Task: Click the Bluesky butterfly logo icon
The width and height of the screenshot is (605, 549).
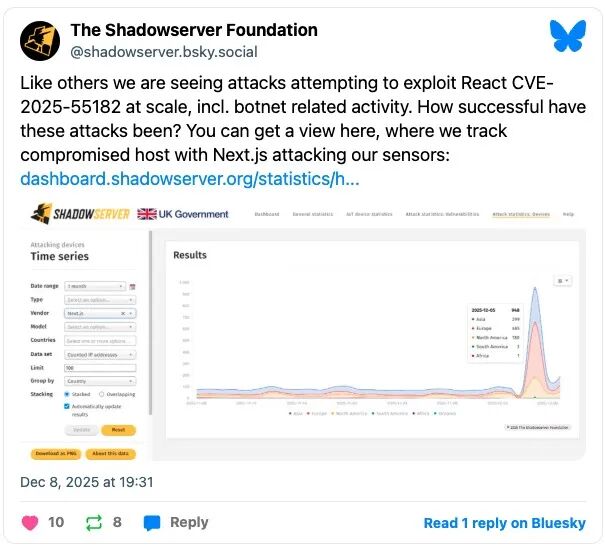Action: [568, 36]
